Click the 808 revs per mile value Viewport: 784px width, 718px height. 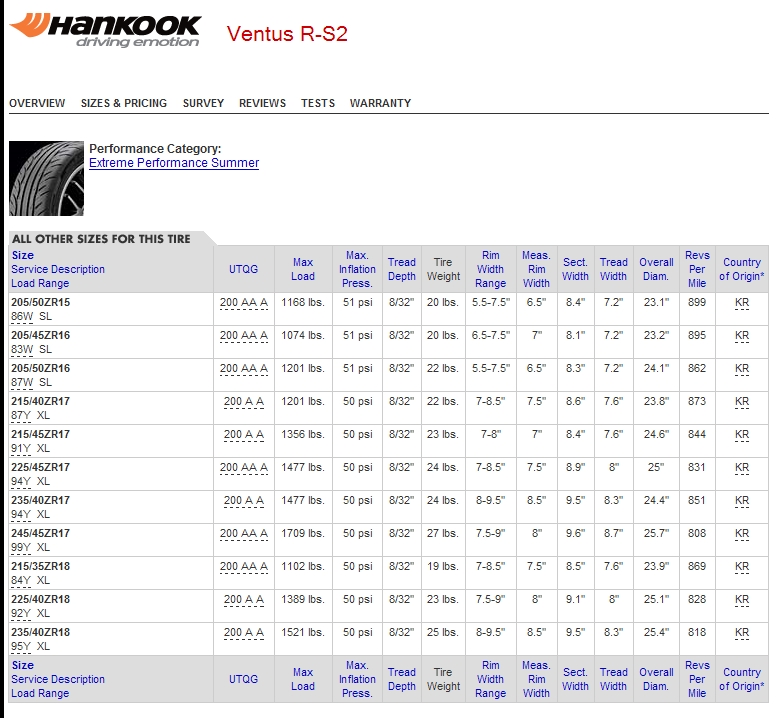(x=696, y=533)
